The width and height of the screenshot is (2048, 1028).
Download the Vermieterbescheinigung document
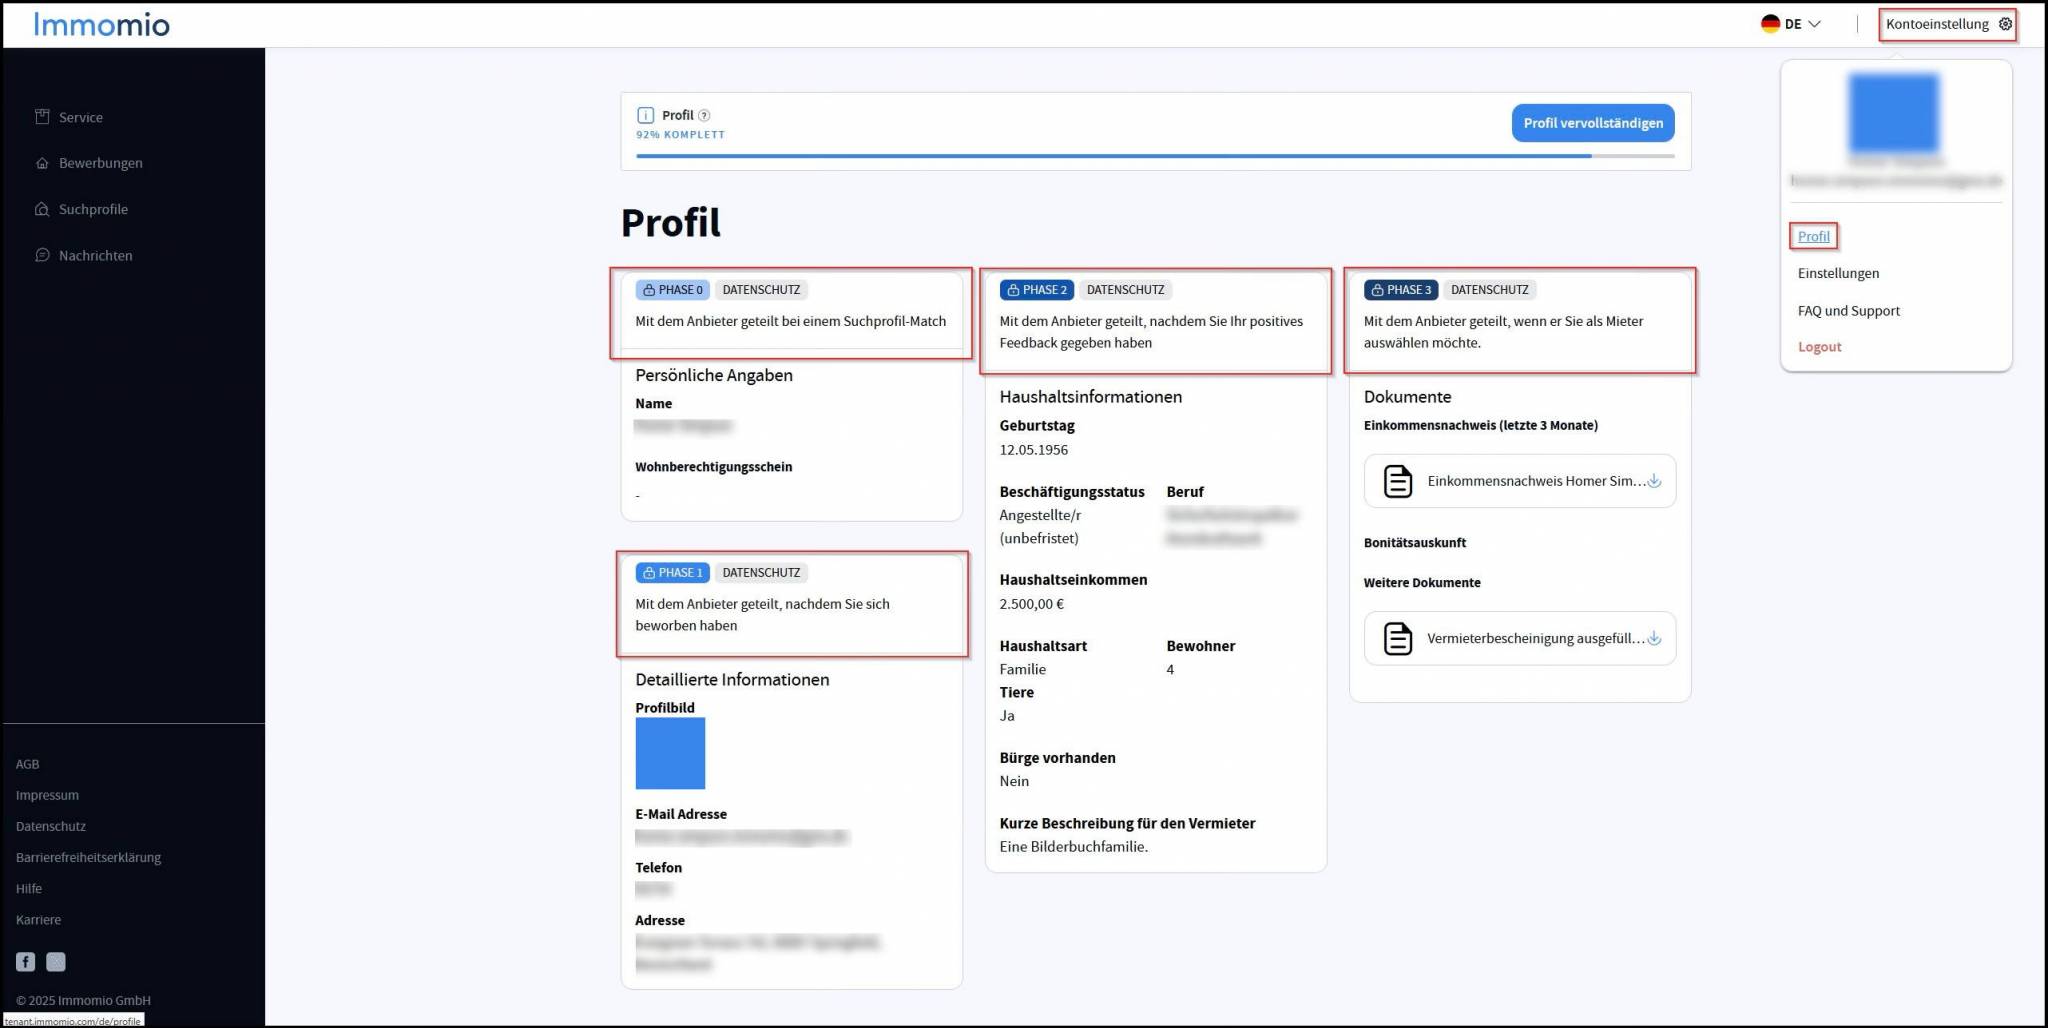[x=1654, y=639]
